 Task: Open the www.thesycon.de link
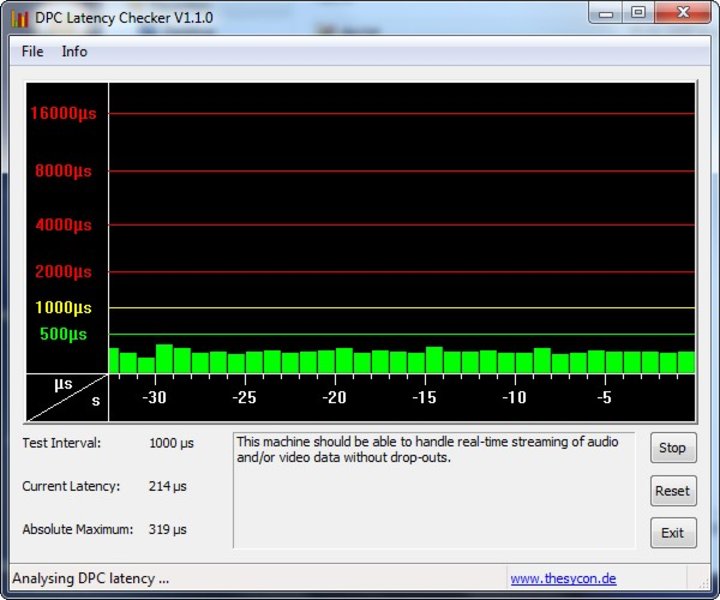[563, 578]
